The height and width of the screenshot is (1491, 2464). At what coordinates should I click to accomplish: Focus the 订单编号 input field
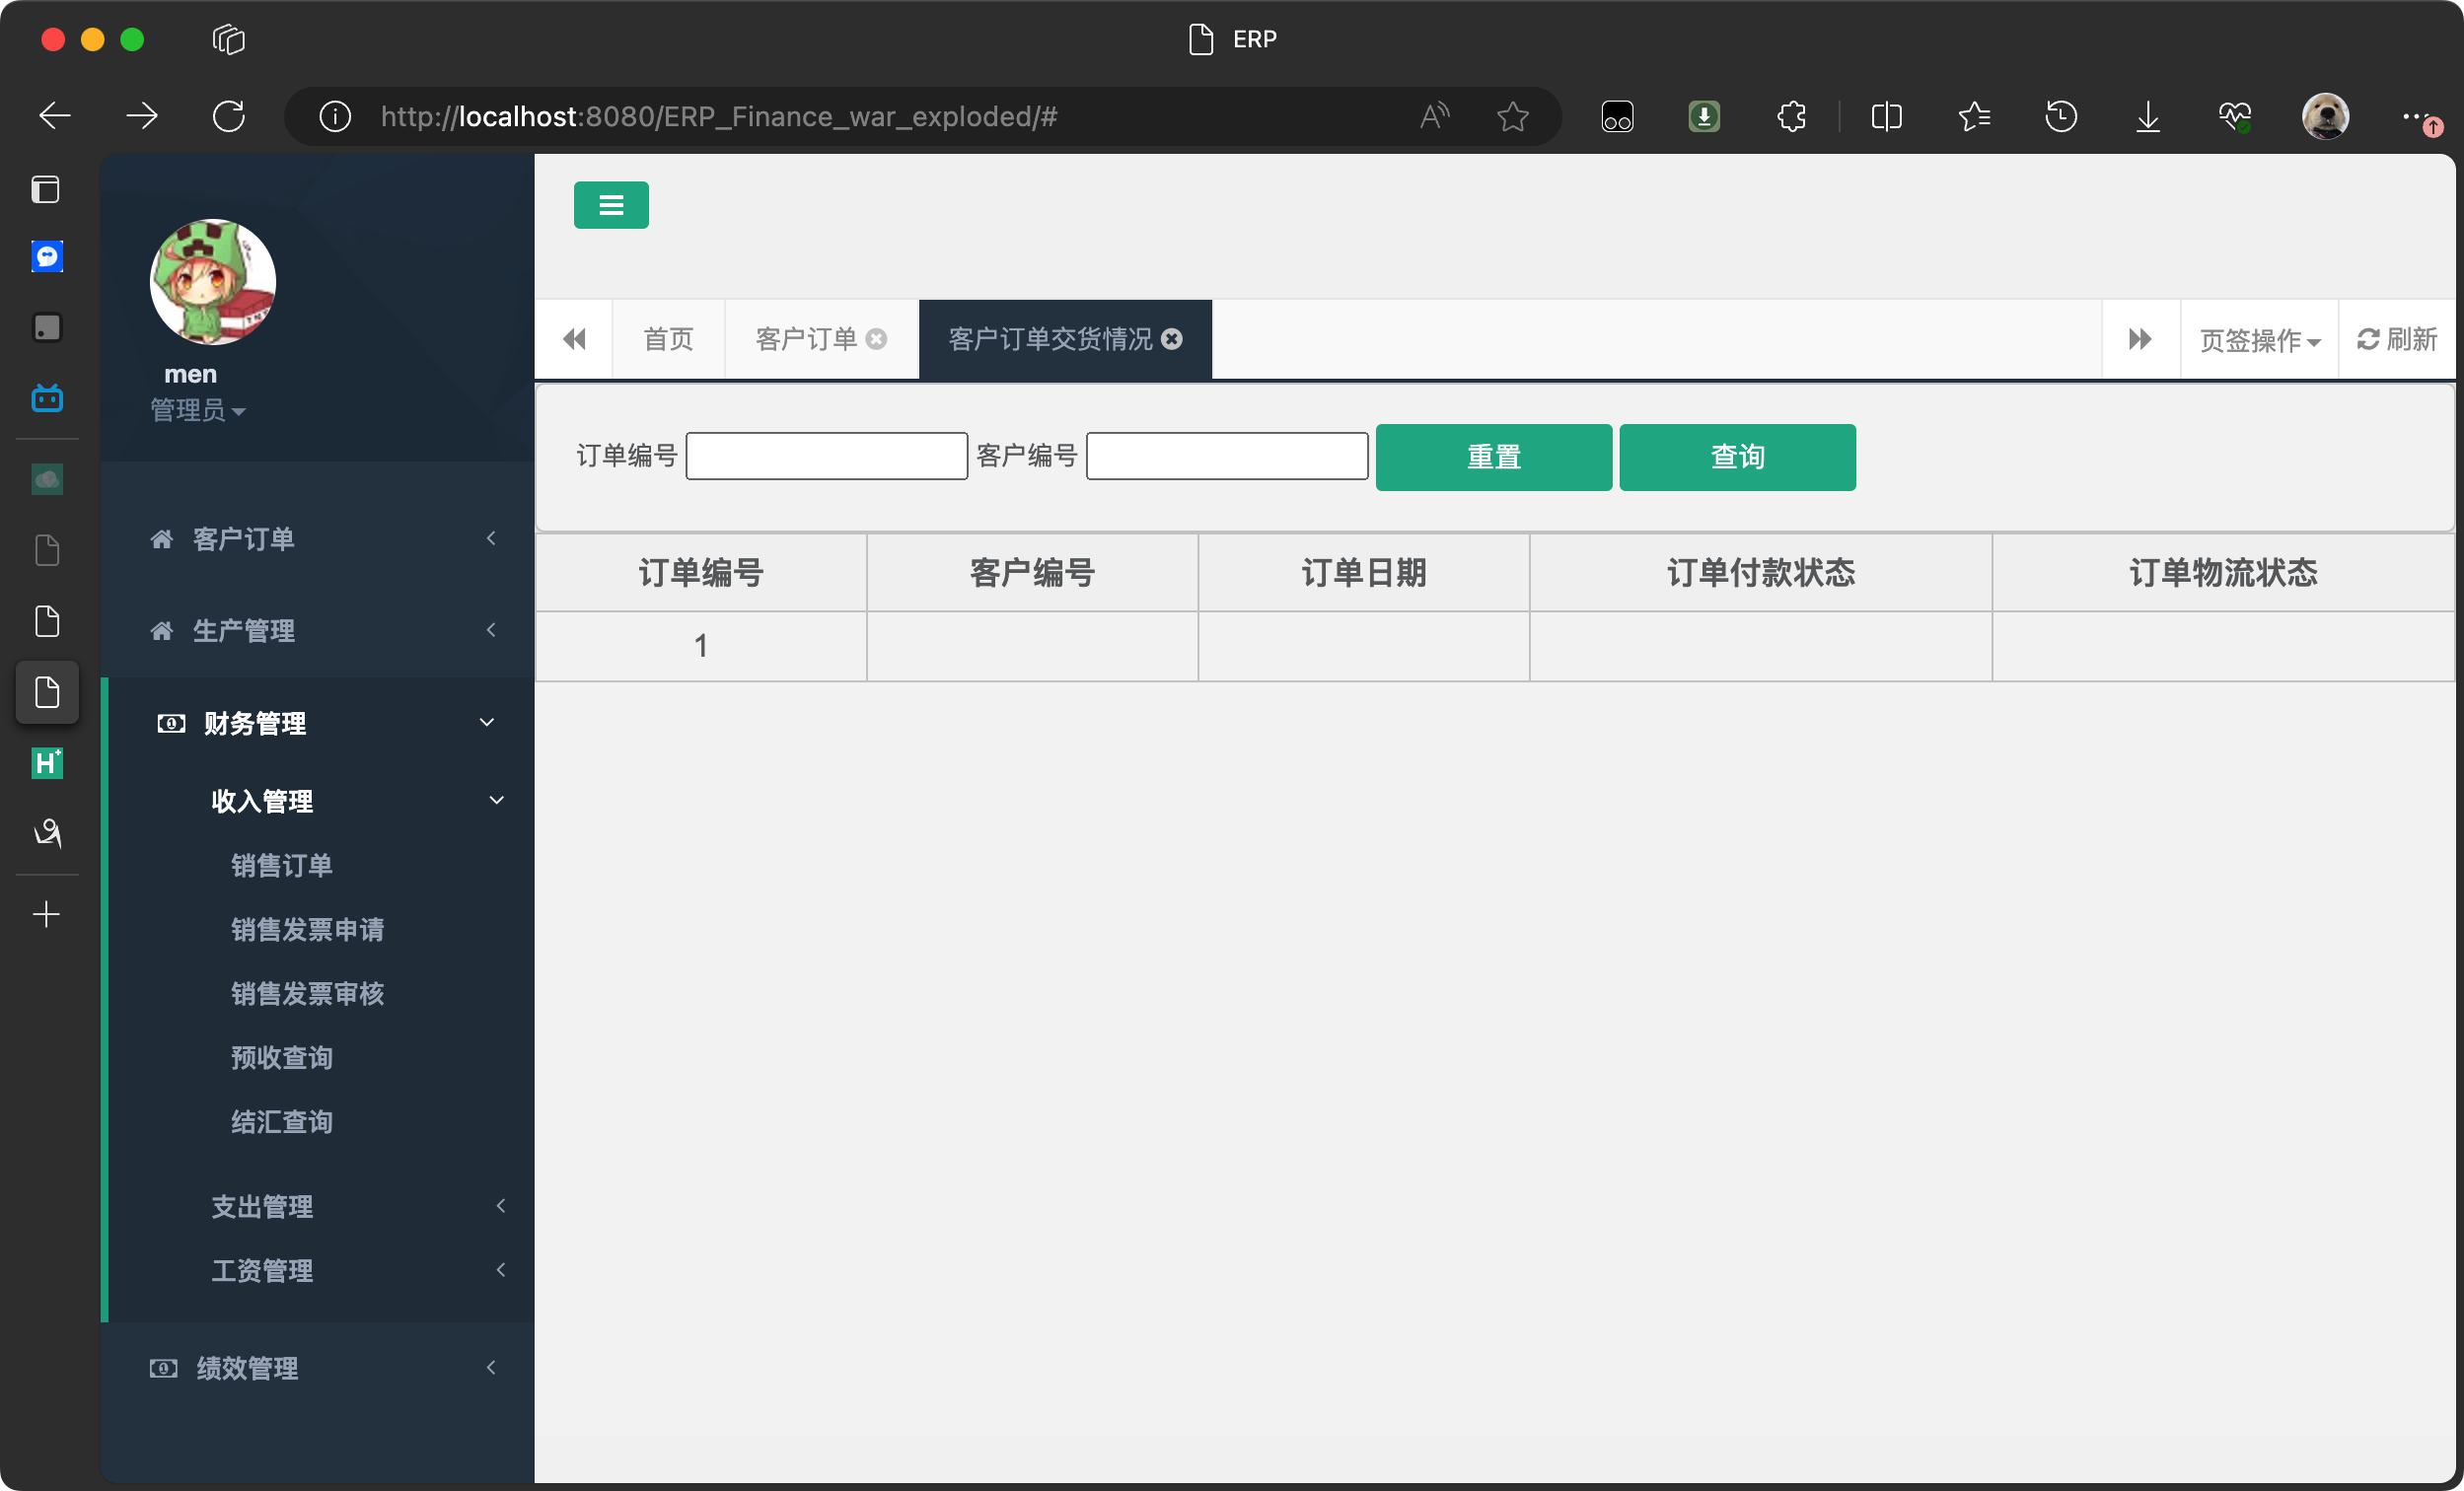[x=826, y=456]
